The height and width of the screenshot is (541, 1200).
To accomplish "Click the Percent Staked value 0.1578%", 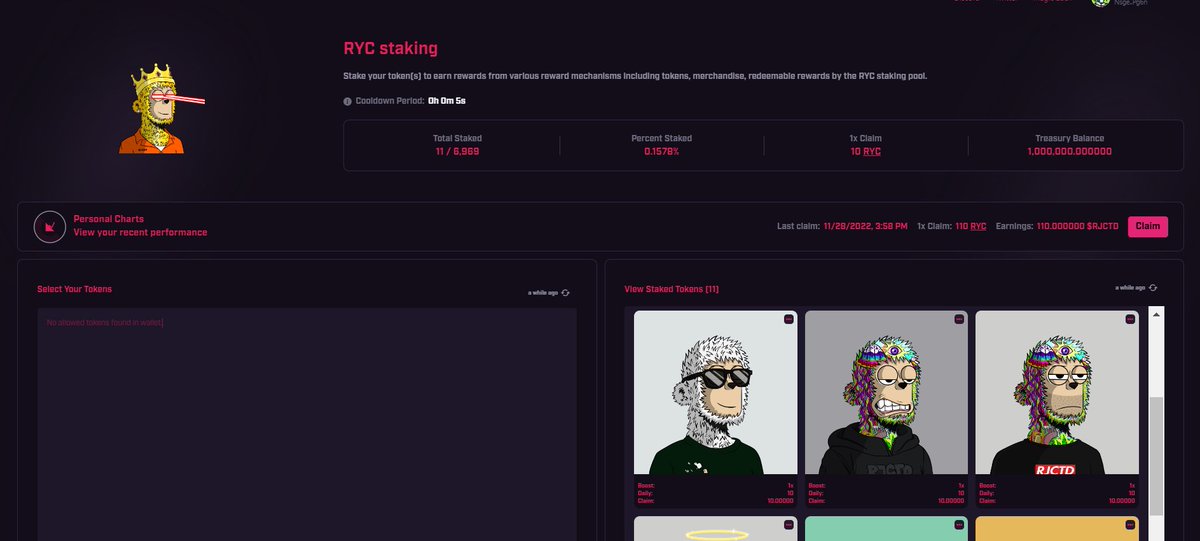I will point(661,151).
